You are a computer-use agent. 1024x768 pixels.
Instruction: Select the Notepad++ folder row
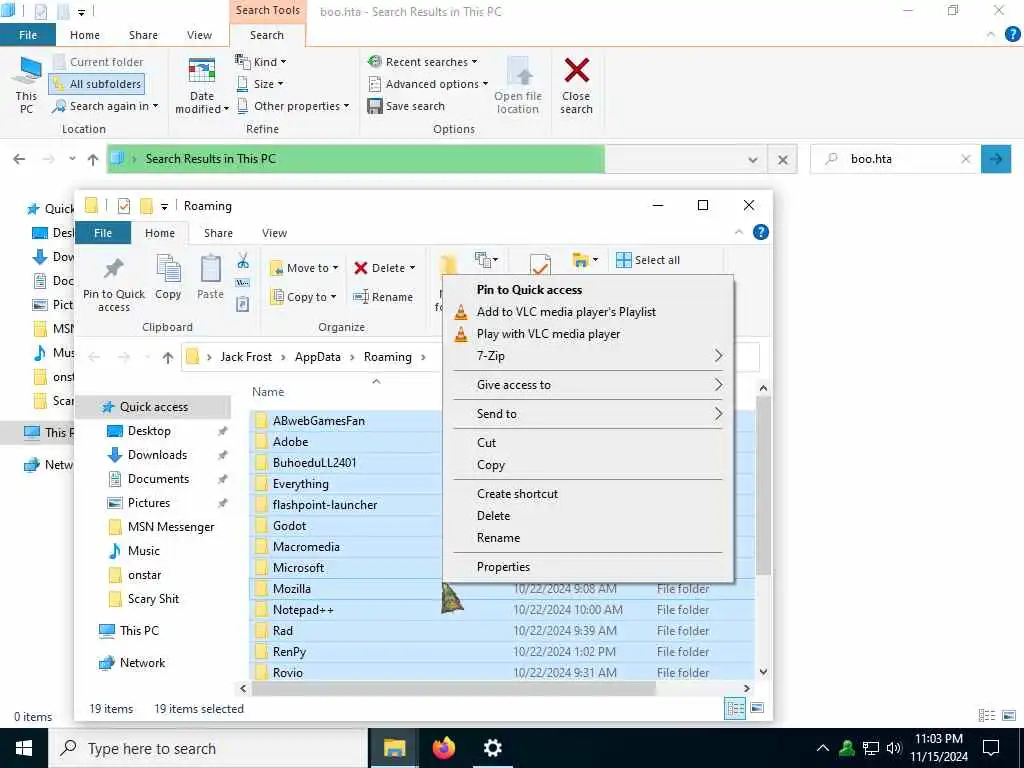click(x=502, y=610)
